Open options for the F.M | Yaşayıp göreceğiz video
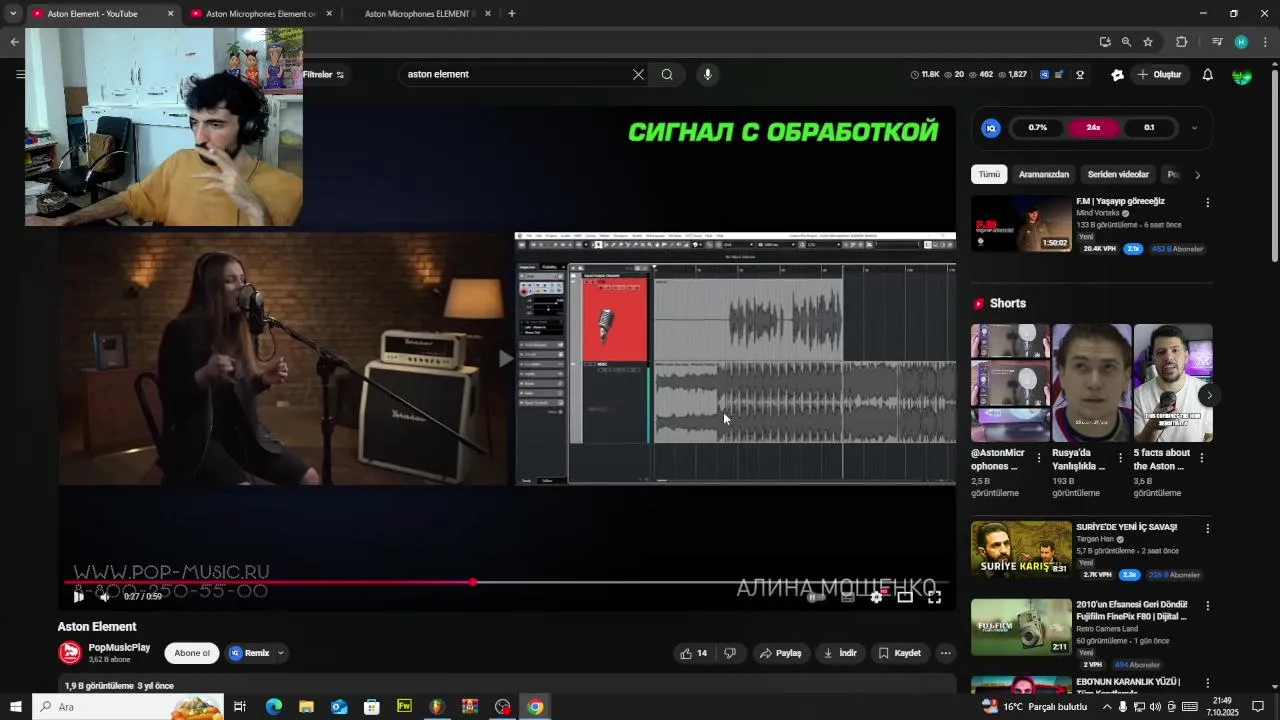1280x720 pixels. coord(1207,202)
